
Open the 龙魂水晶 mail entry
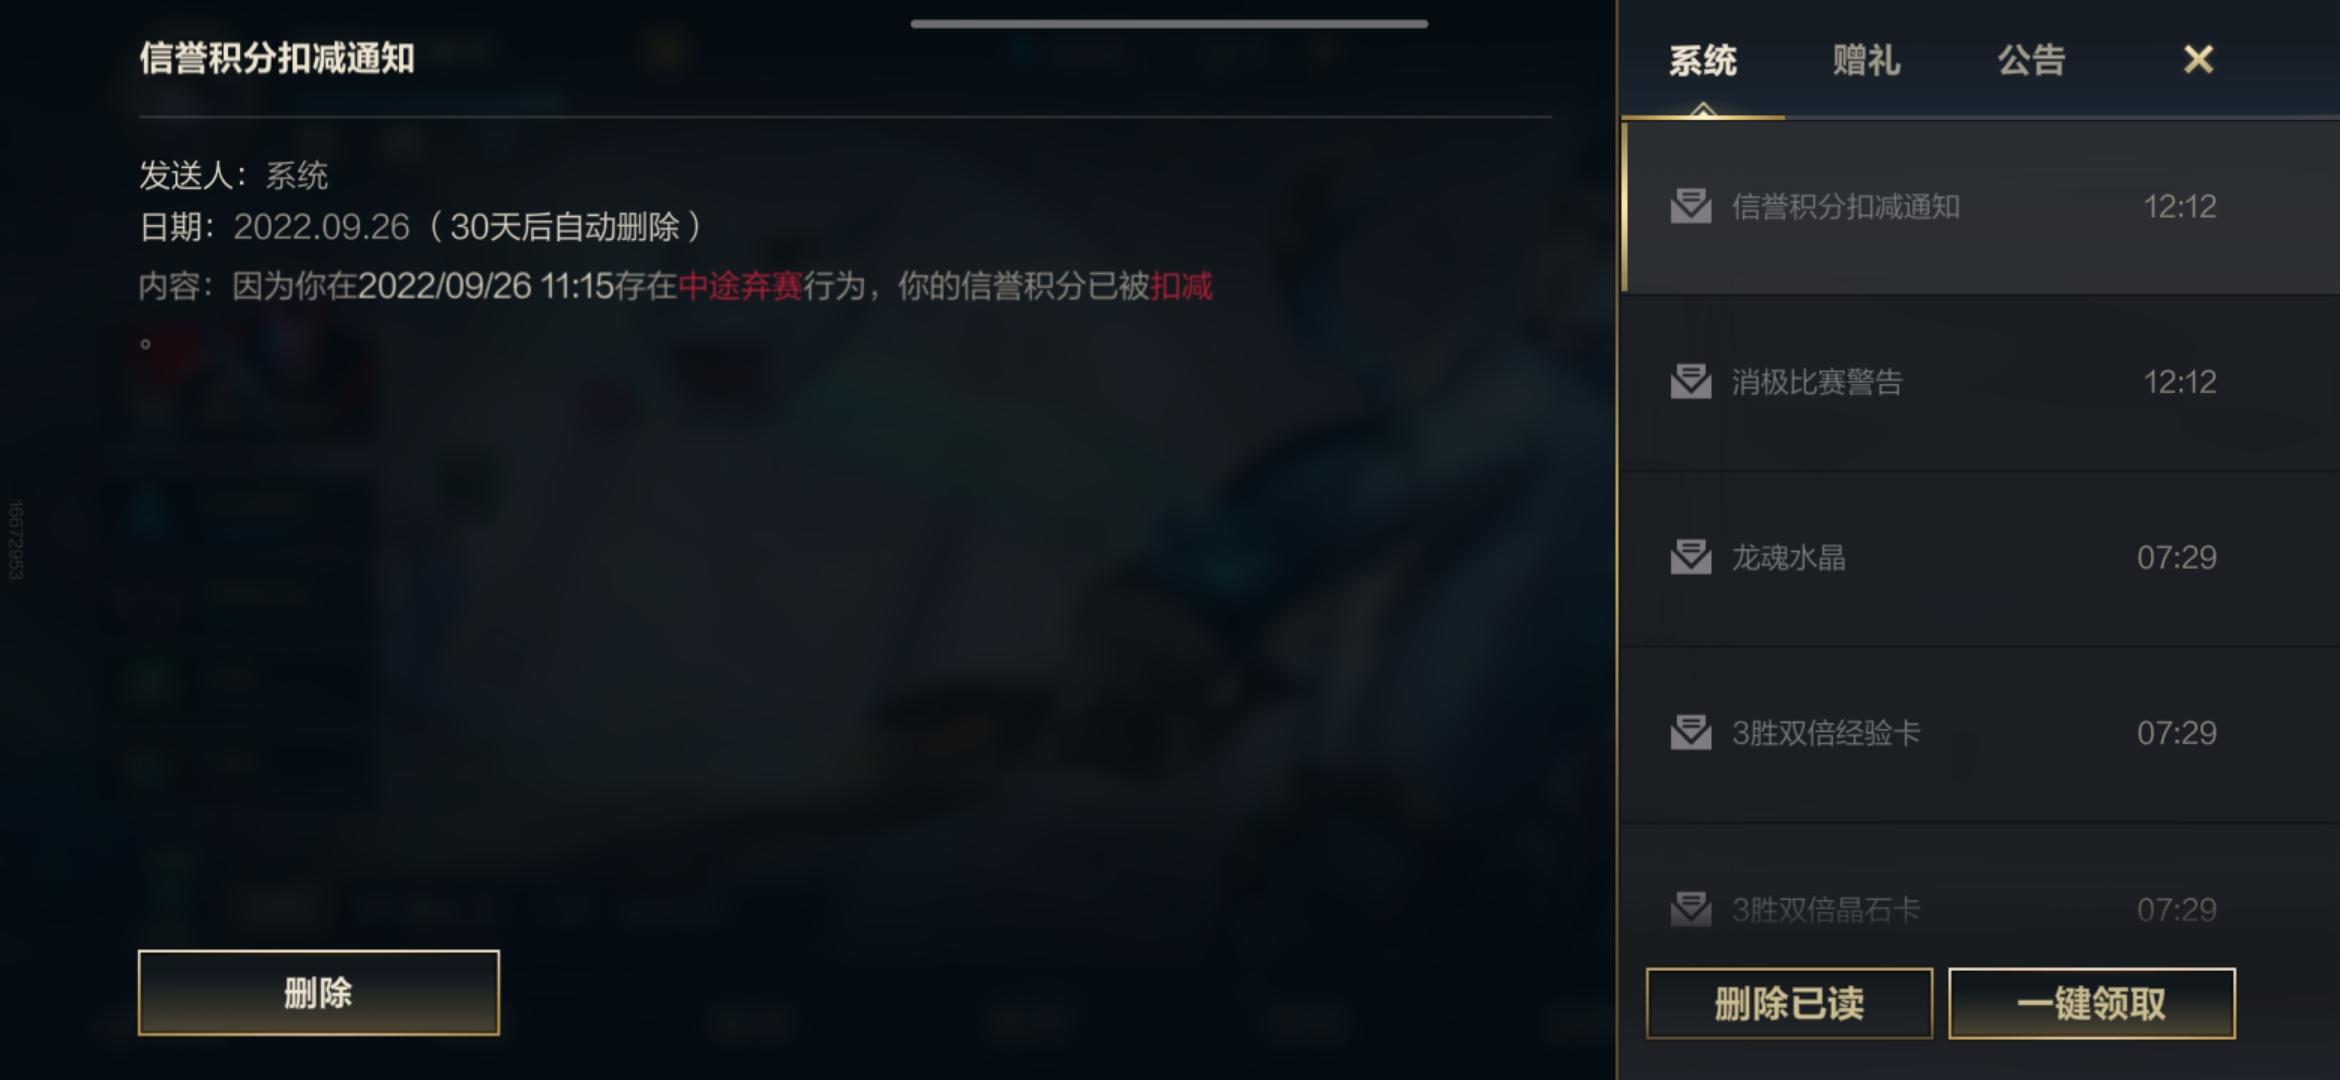click(x=1980, y=558)
